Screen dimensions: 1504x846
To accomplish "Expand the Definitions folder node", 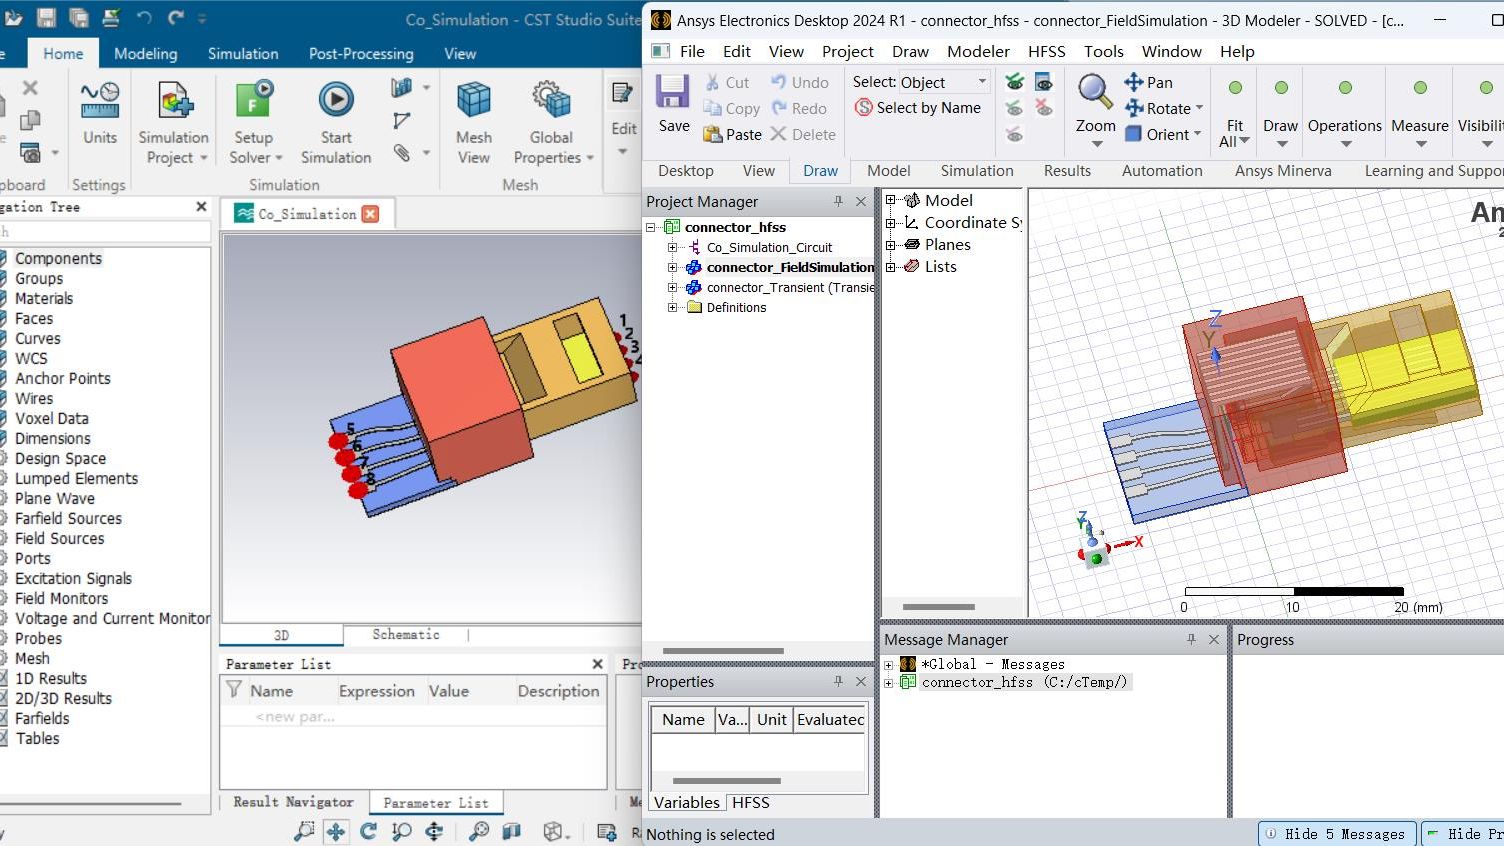I will (673, 307).
